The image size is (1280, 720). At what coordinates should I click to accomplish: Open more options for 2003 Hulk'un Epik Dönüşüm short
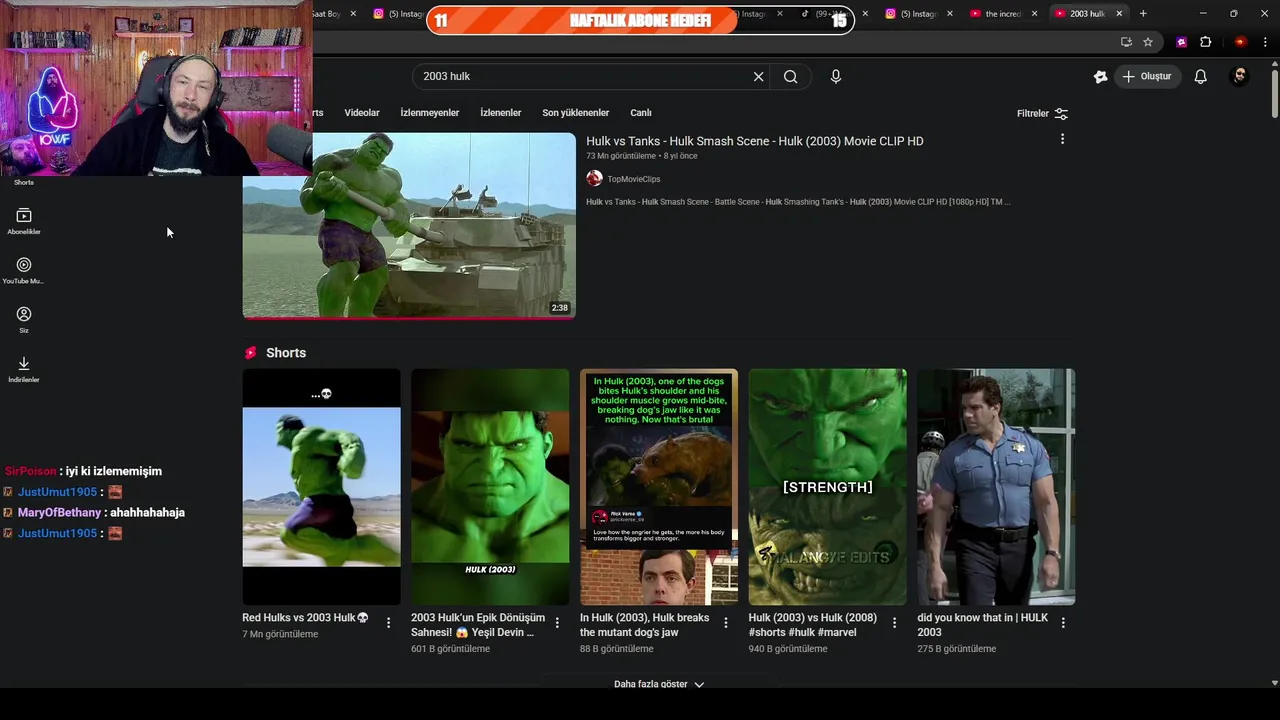coord(557,623)
